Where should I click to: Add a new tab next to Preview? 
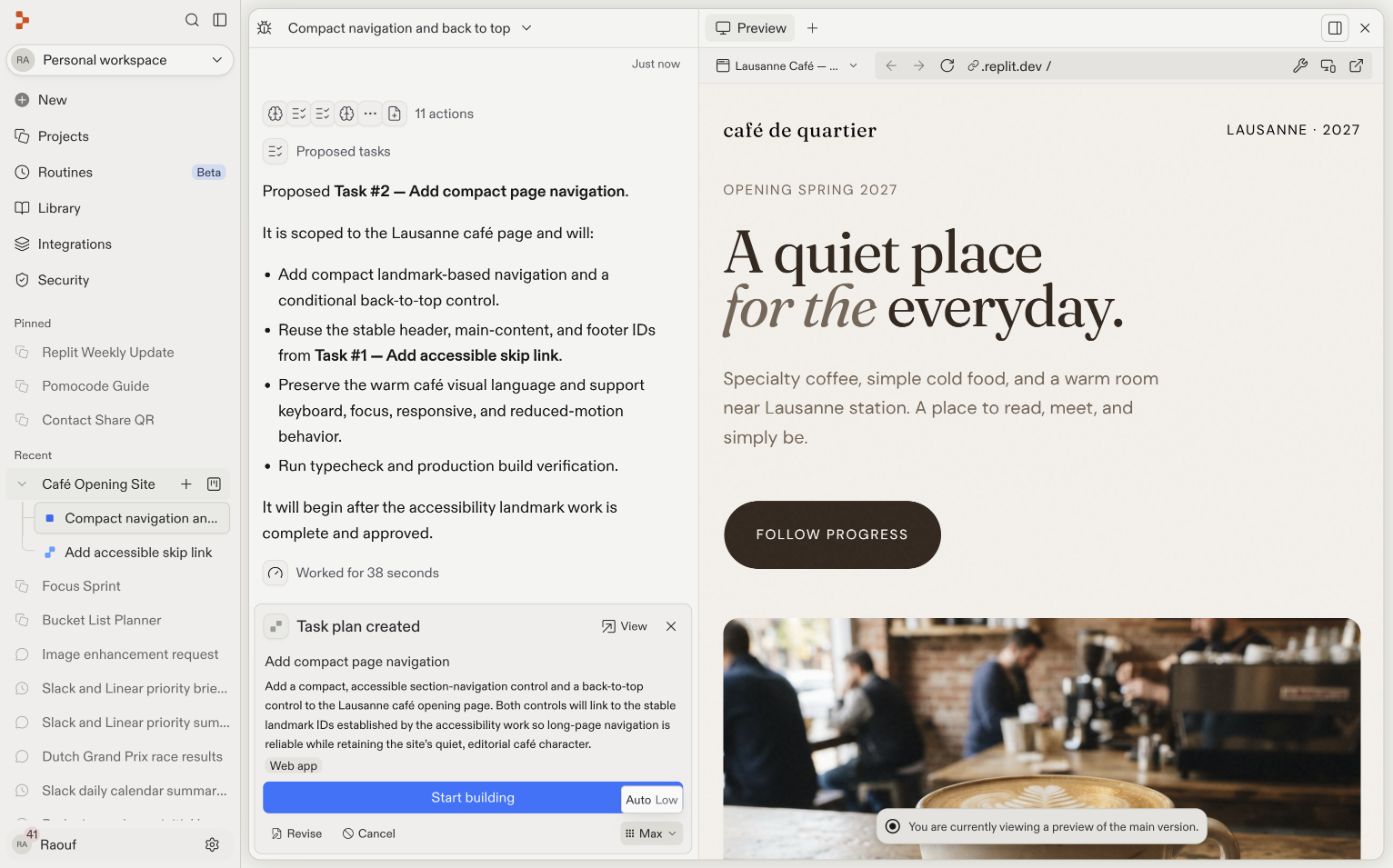pyautogui.click(x=812, y=28)
